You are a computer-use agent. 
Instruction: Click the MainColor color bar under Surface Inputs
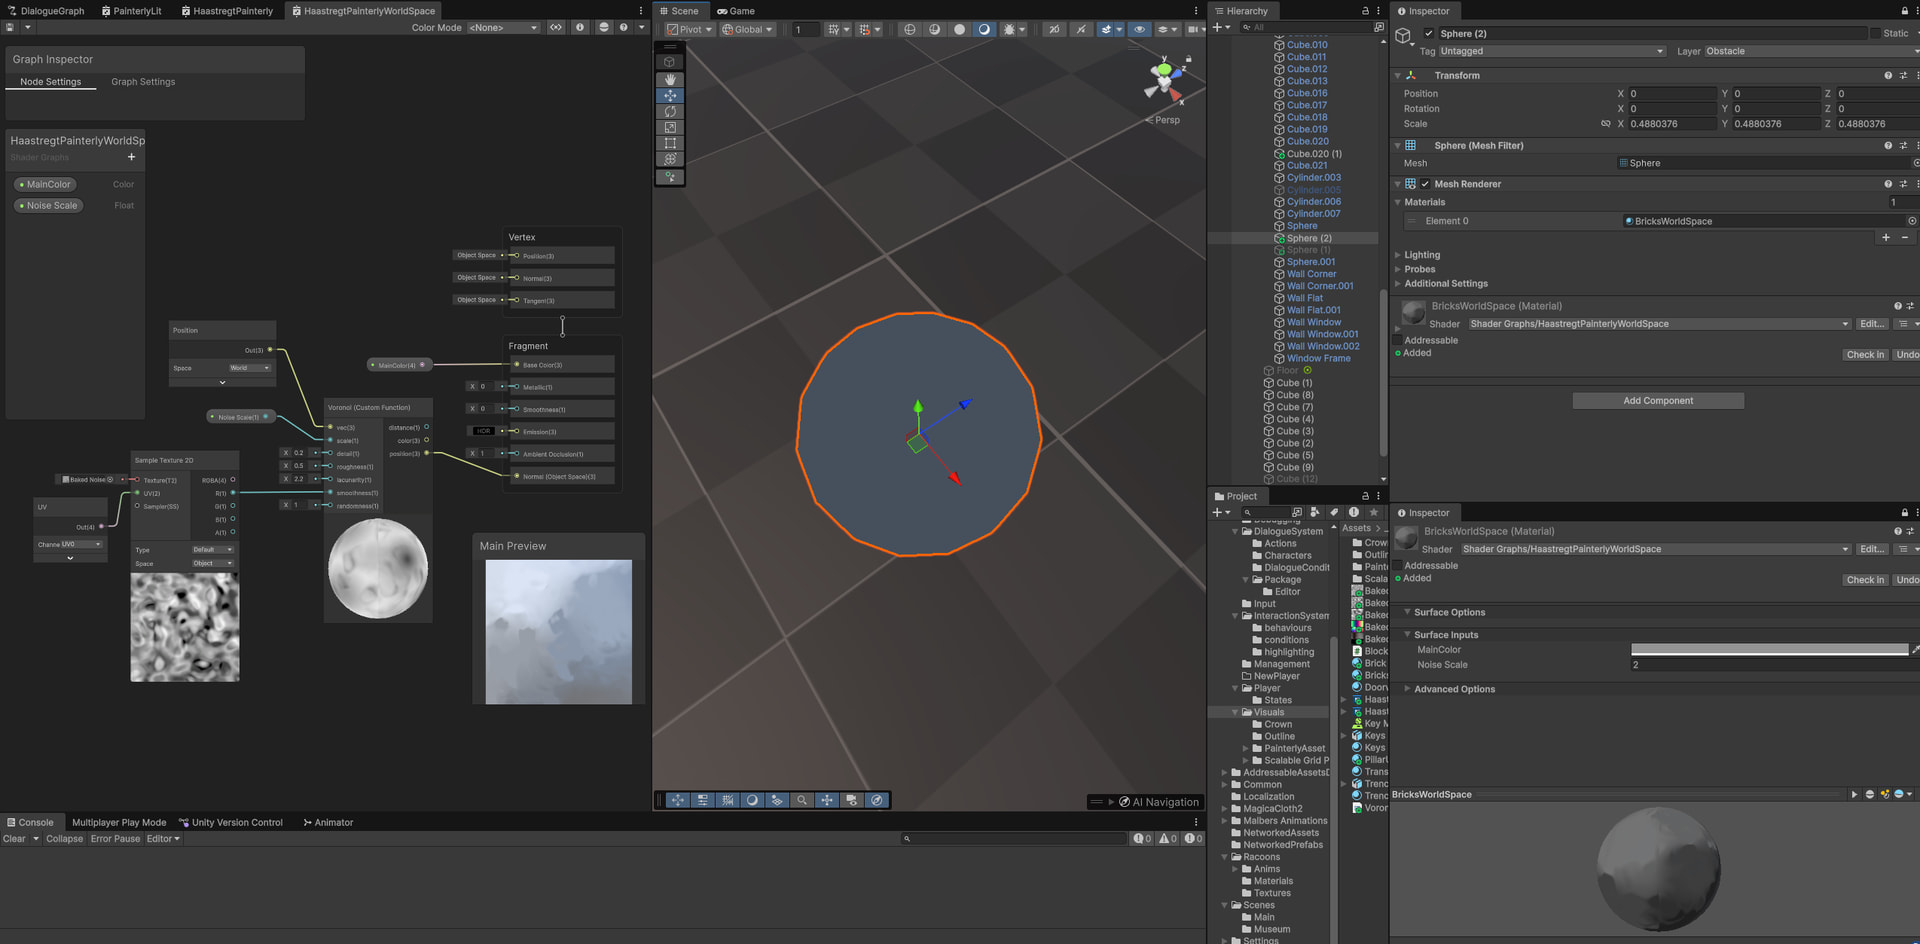[1770, 649]
